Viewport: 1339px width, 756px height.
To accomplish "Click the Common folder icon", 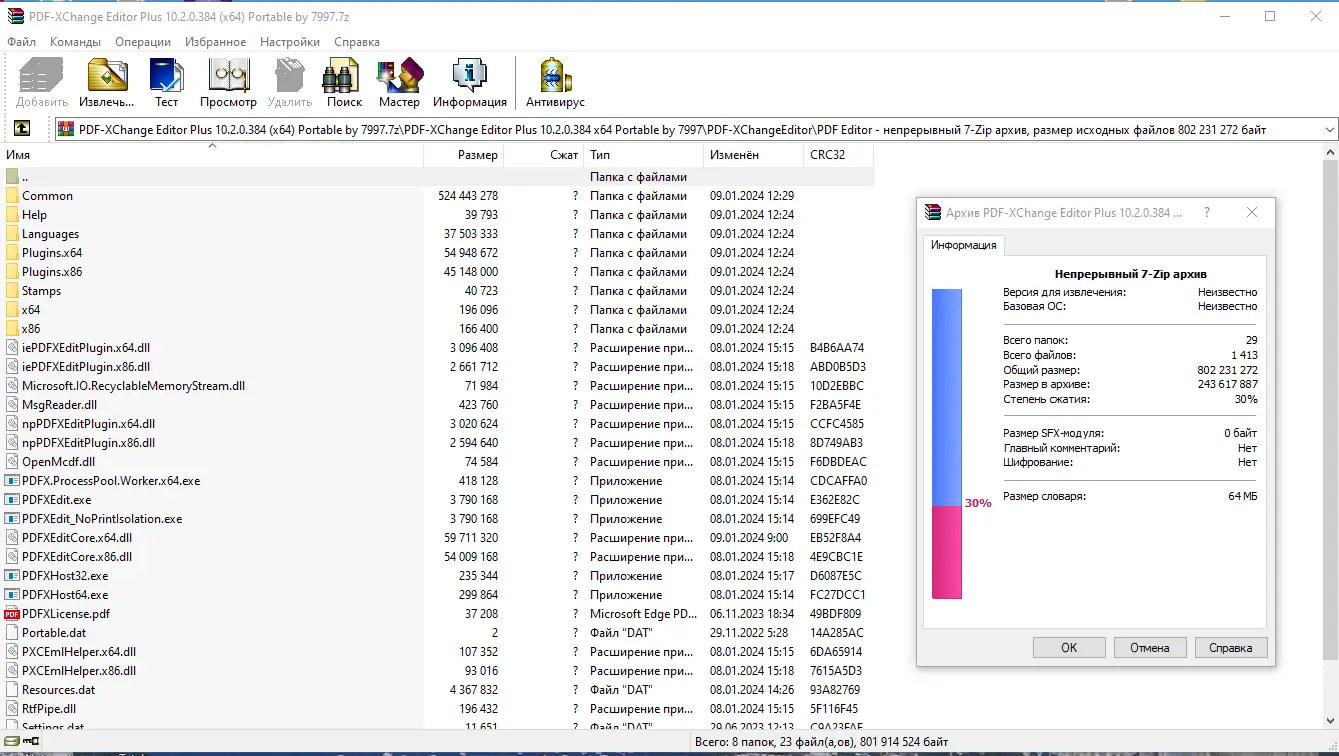I will pyautogui.click(x=12, y=196).
